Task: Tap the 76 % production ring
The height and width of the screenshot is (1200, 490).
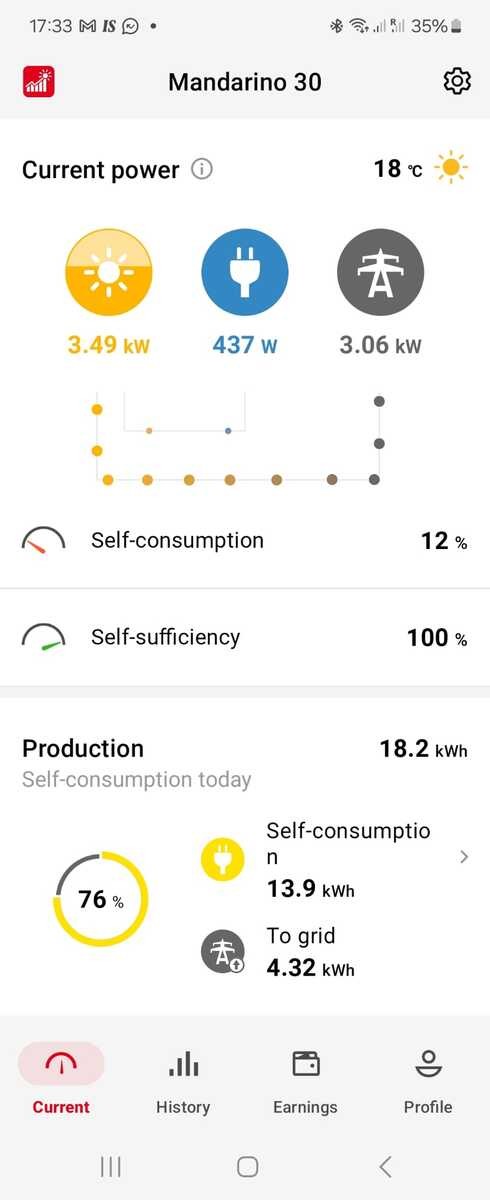Action: (100, 900)
